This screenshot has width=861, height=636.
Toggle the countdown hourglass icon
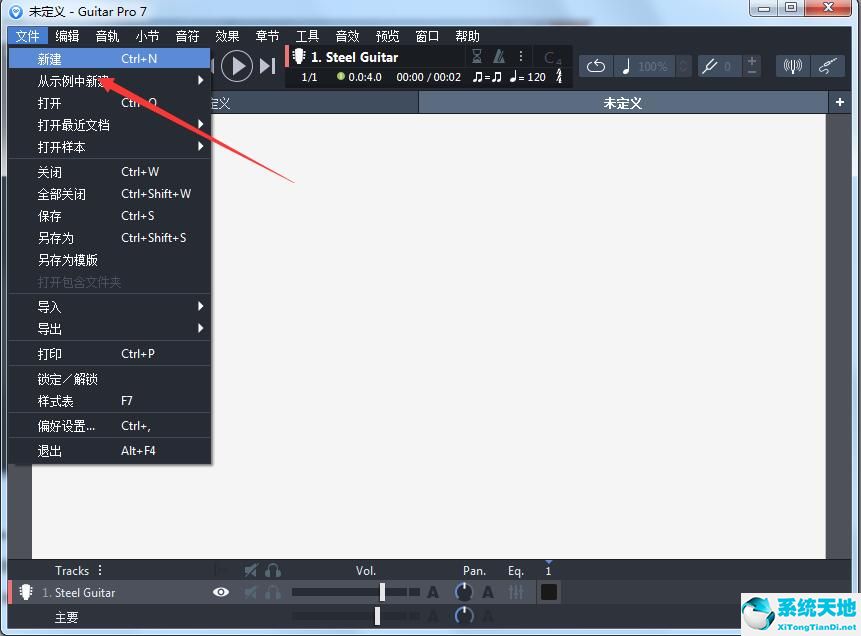(477, 56)
